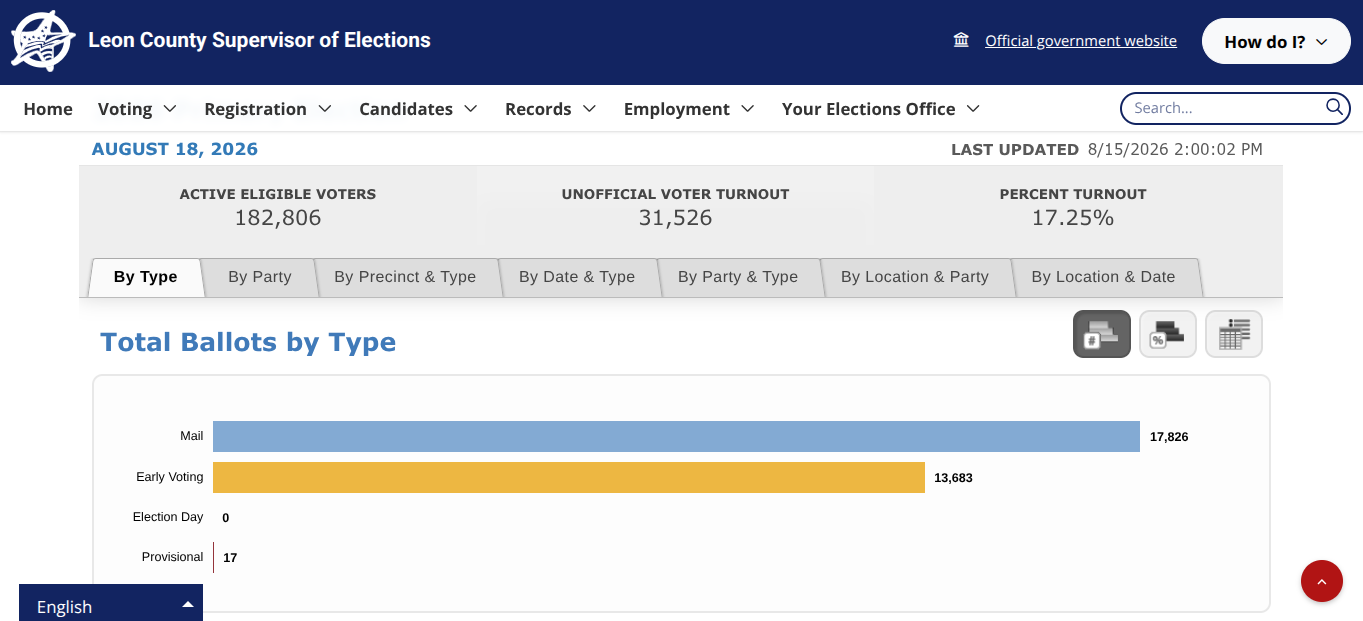Image resolution: width=1363 pixels, height=621 pixels.
Task: Click into the Search input field
Action: tap(1224, 108)
